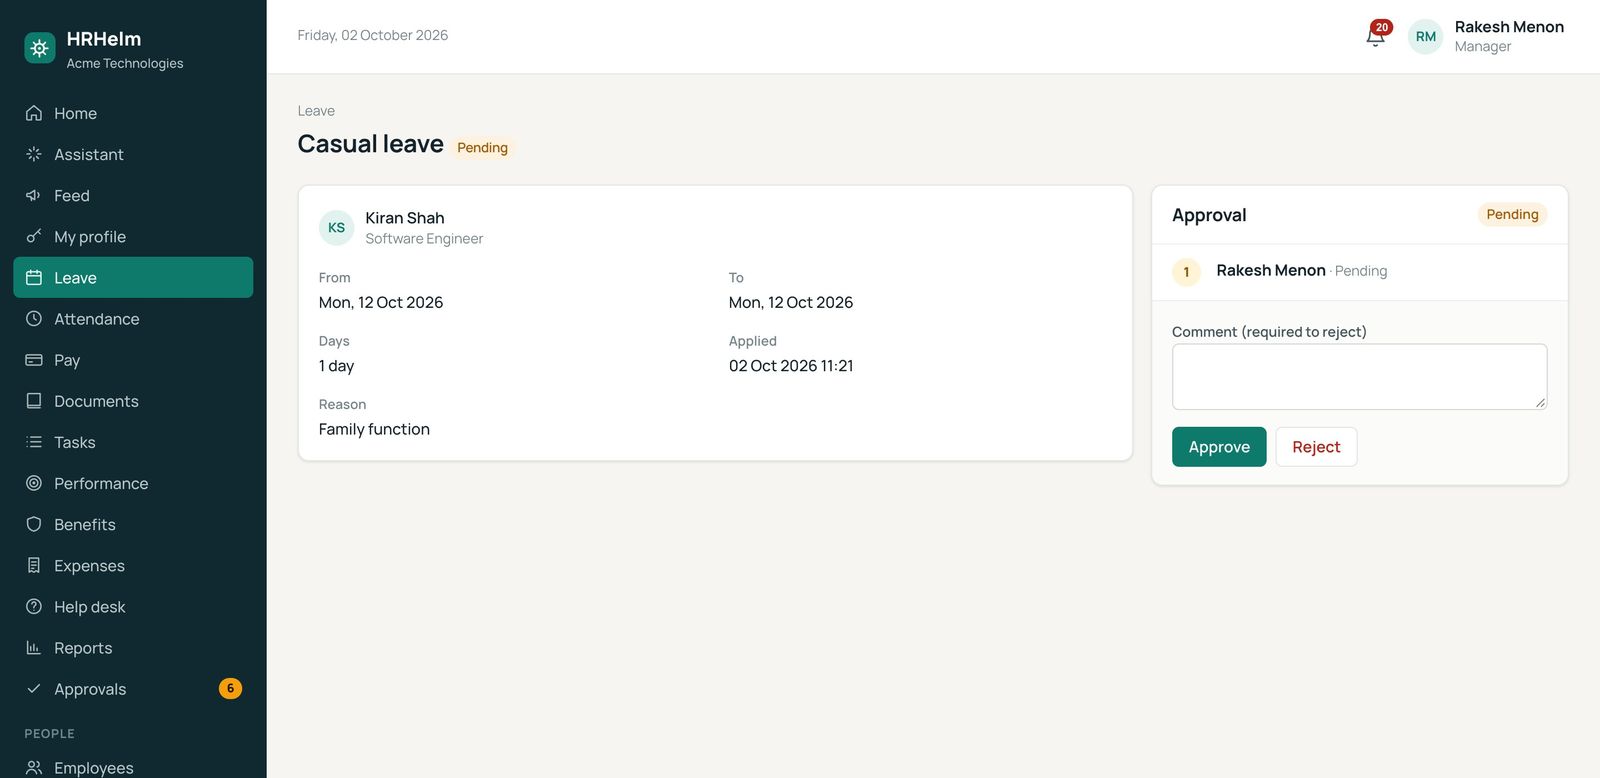This screenshot has width=1600, height=778.
Task: Open Attendance via its clock icon
Action: (34, 319)
